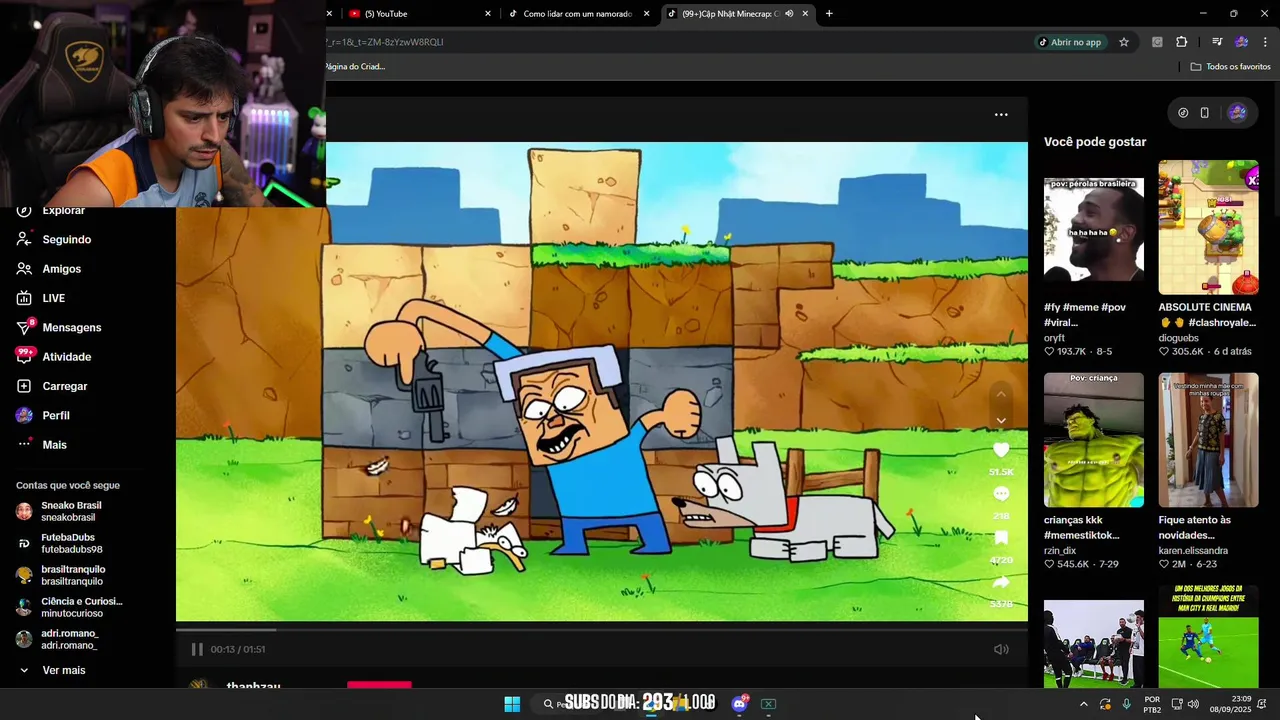Open Todos os favoritos folder
Viewport: 1280px width, 720px height.
click(1231, 67)
